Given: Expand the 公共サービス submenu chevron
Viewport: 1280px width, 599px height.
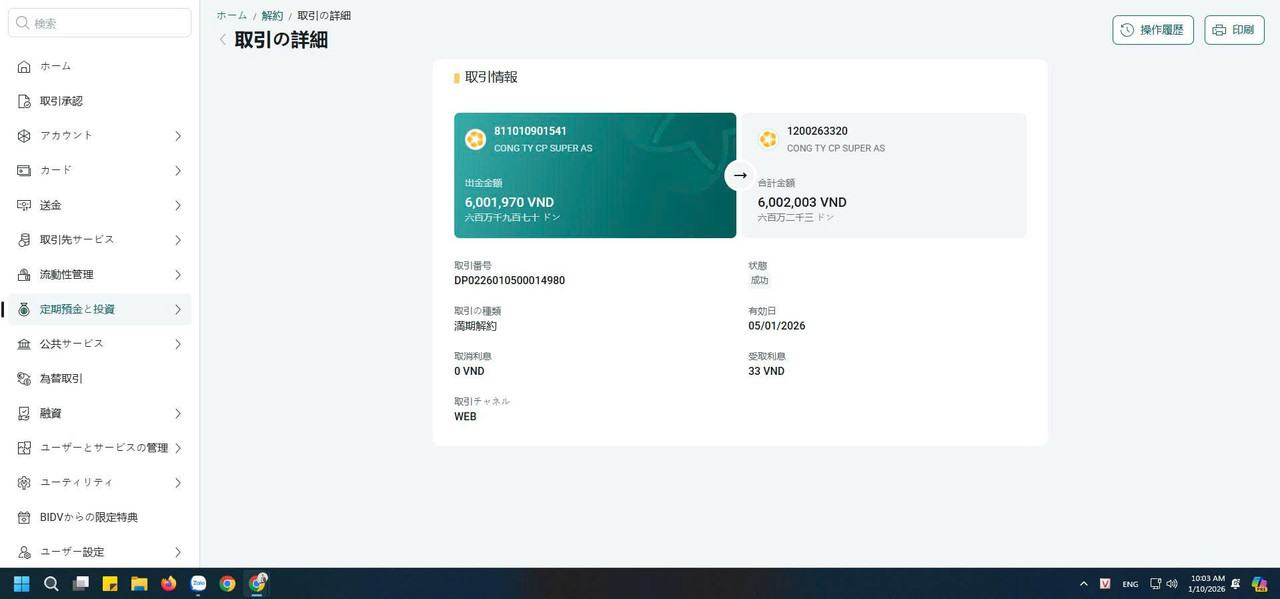Looking at the screenshot, I should point(178,344).
